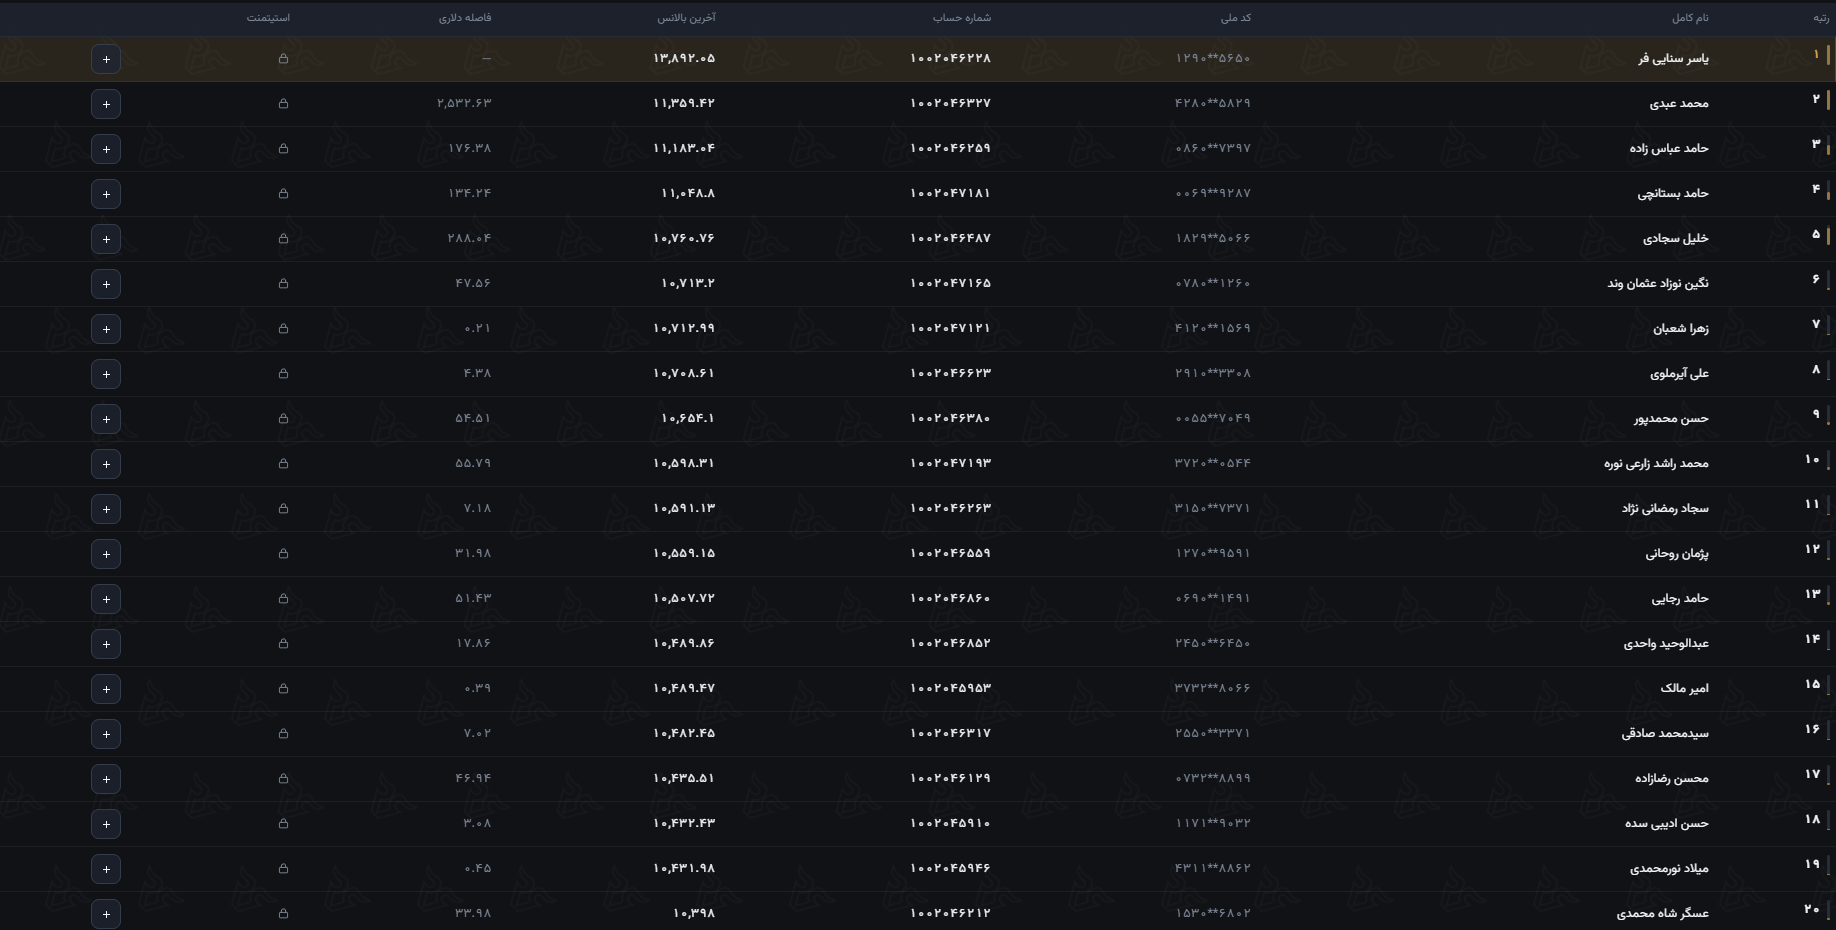This screenshot has height=930, width=1836.
Task: Expand the row for یاسر ستایی فر
Action: click(106, 59)
